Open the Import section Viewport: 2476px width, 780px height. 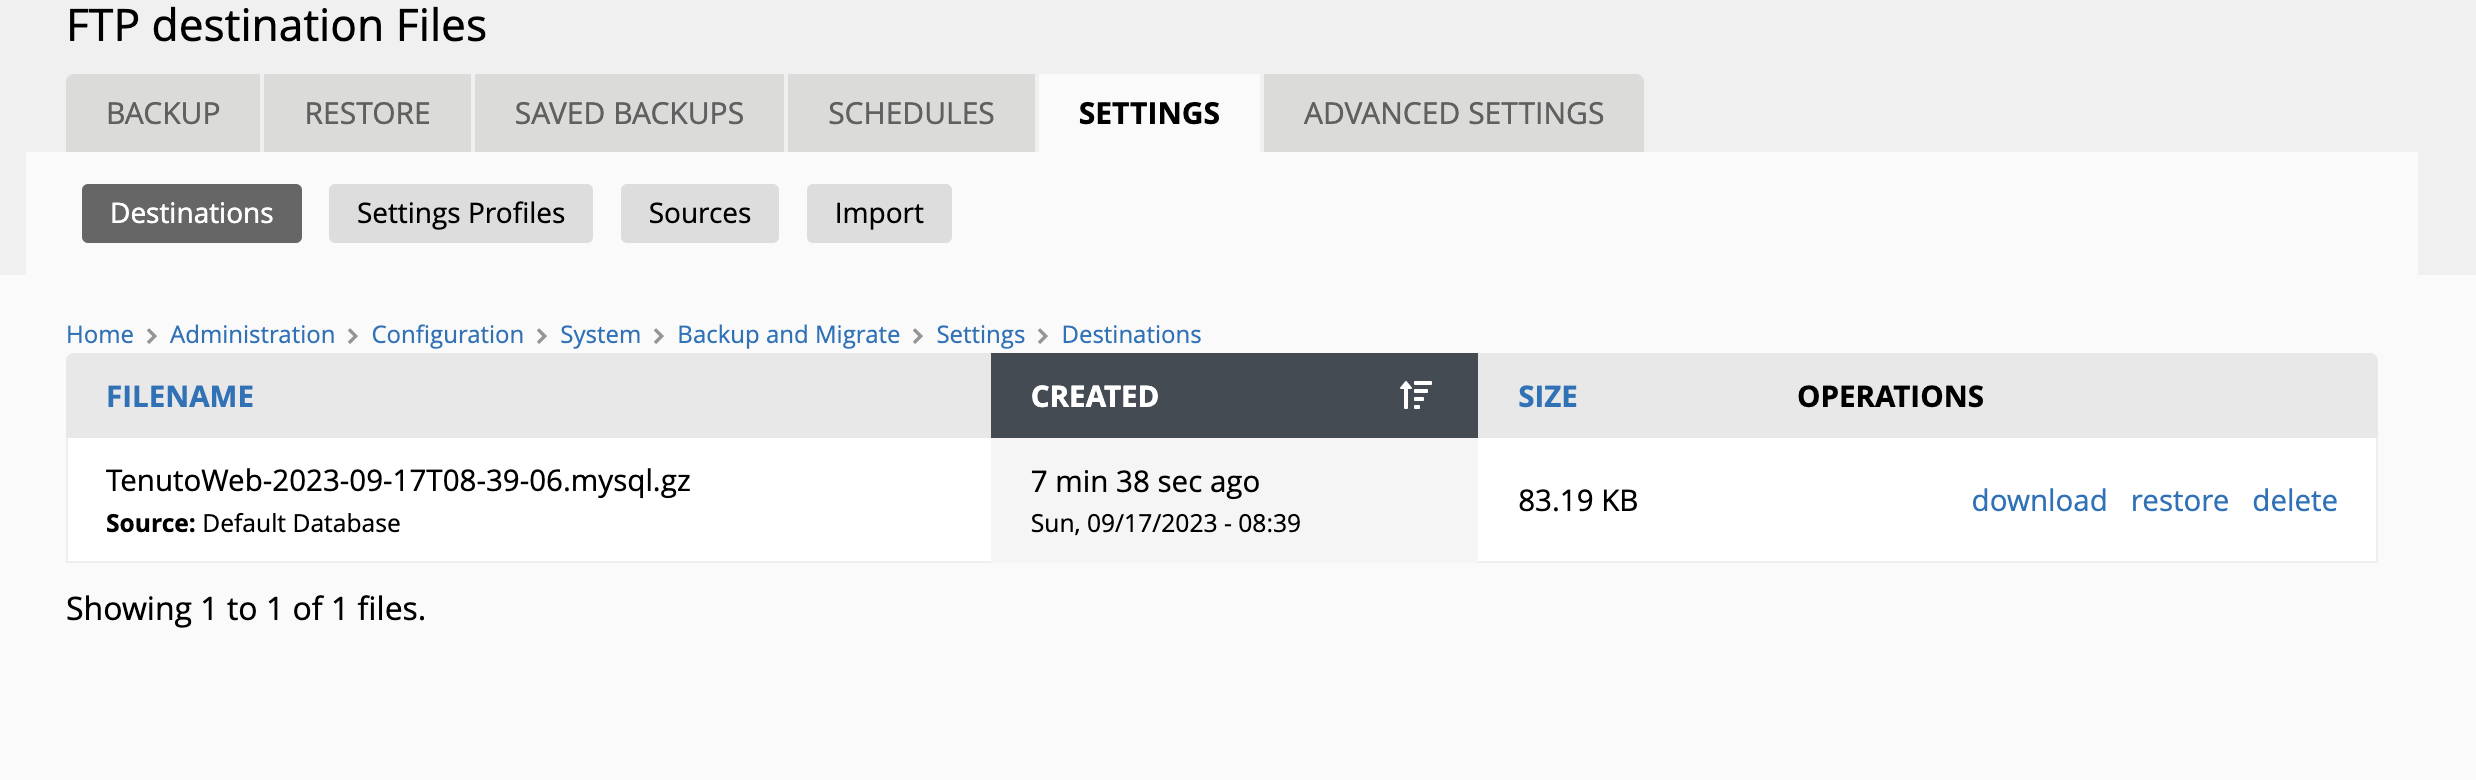point(878,213)
